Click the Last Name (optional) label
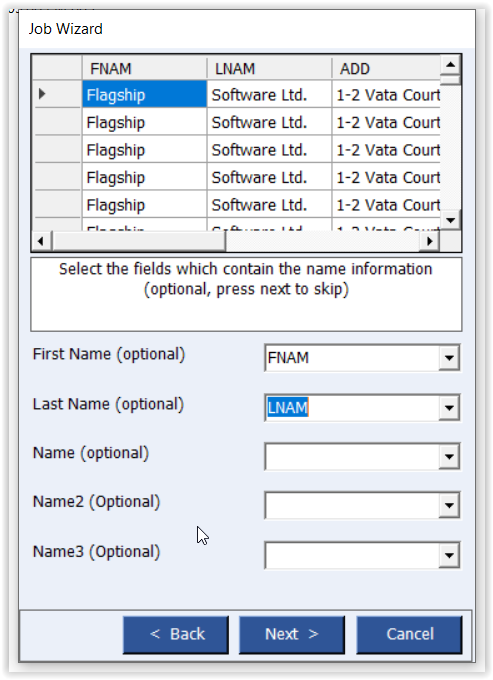 pyautogui.click(x=108, y=404)
